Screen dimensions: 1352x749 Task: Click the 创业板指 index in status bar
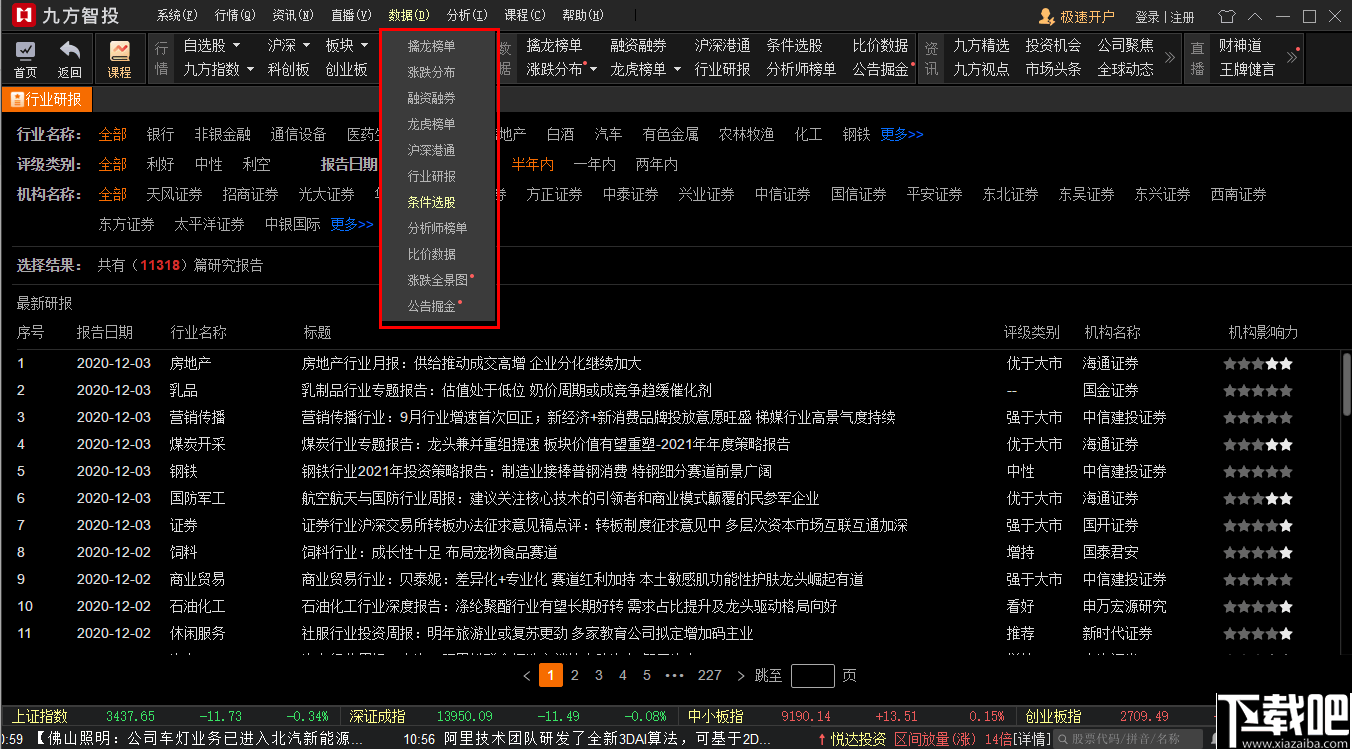tap(1053, 717)
